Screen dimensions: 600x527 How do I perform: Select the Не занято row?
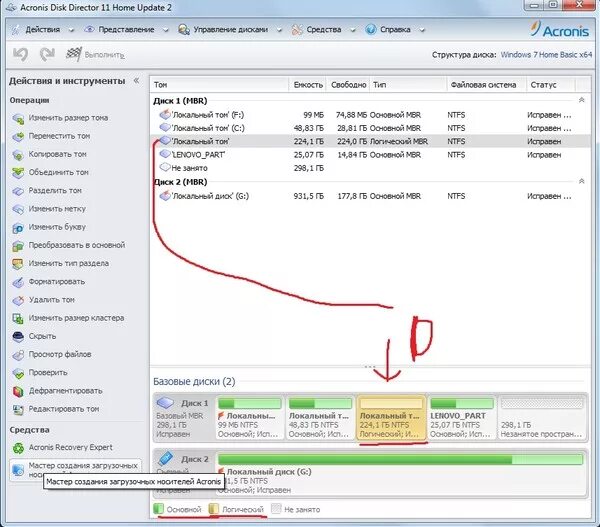click(x=369, y=168)
